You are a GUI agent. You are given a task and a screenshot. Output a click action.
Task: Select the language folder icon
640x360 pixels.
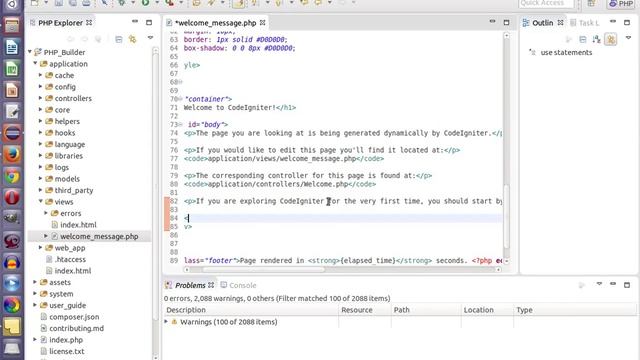[49, 144]
